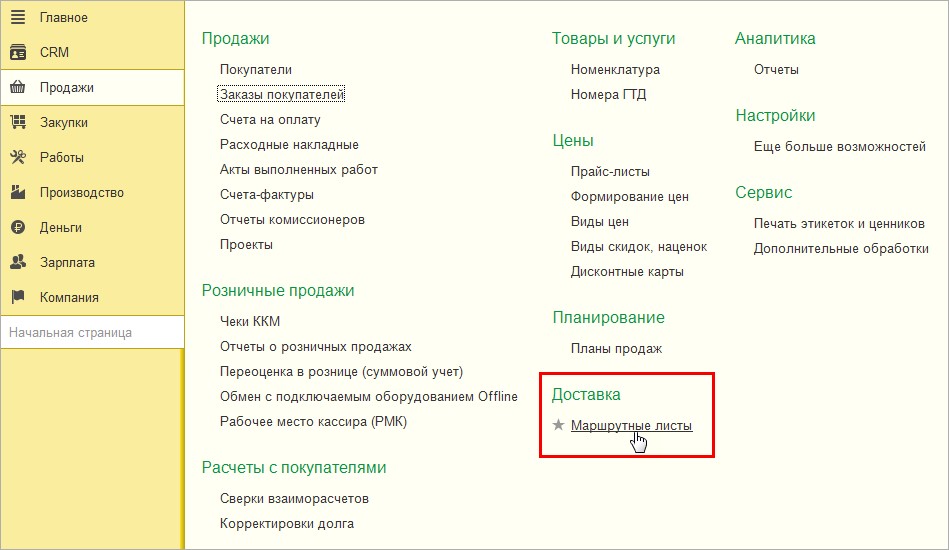Screen dimensions: 949x550
Task: Open Еще больше возможностей settings
Action: (839, 146)
